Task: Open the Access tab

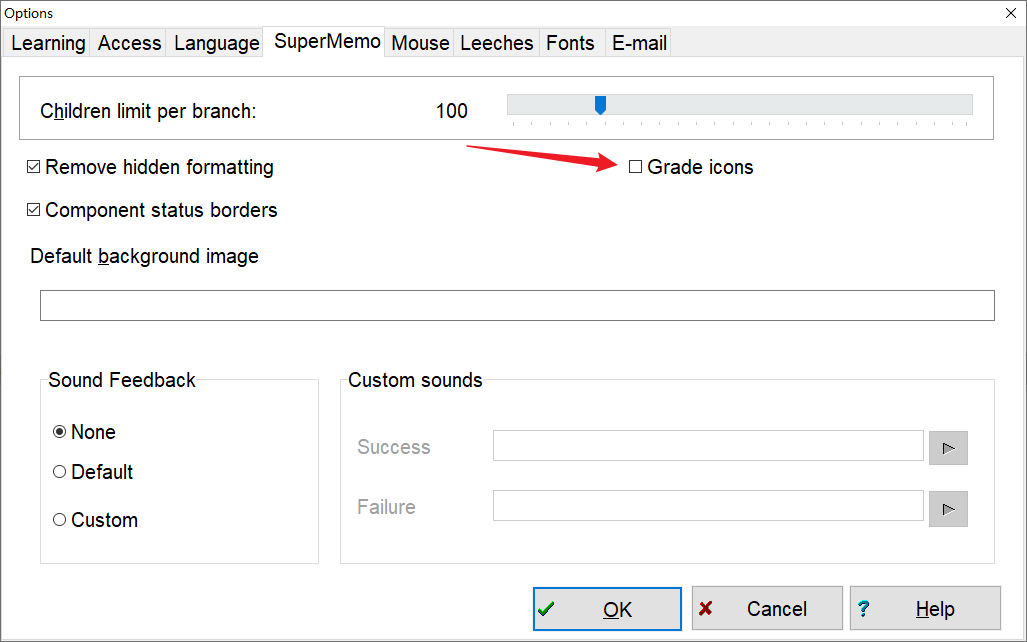Action: pos(130,43)
